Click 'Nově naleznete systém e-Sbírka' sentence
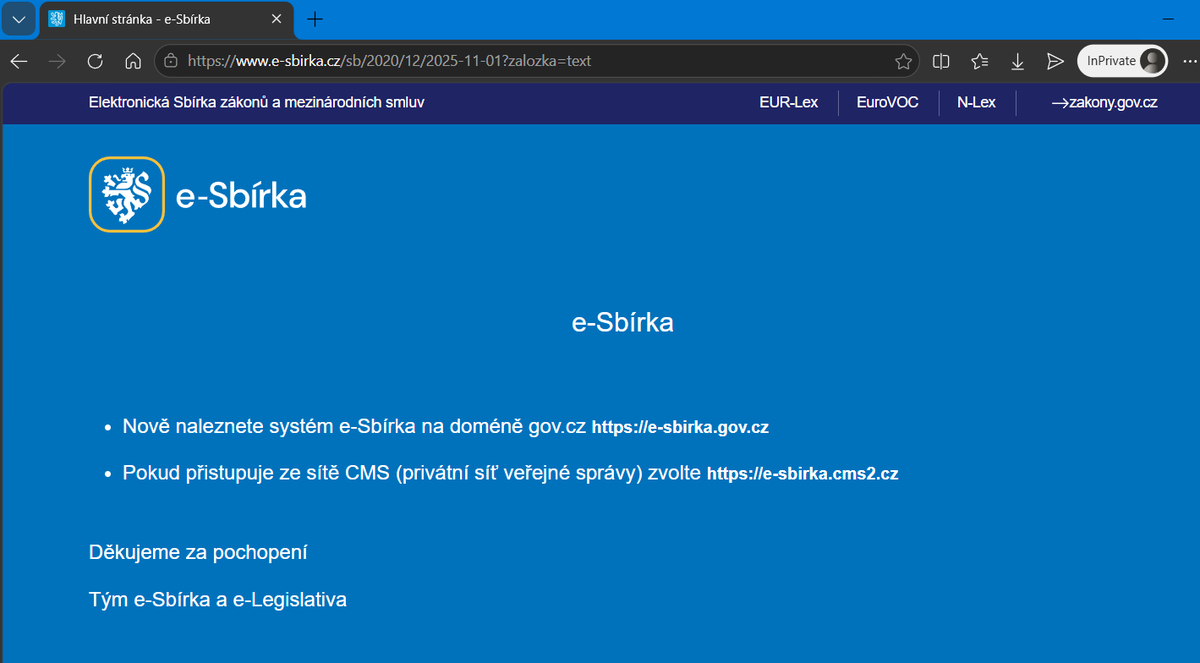 (354, 426)
